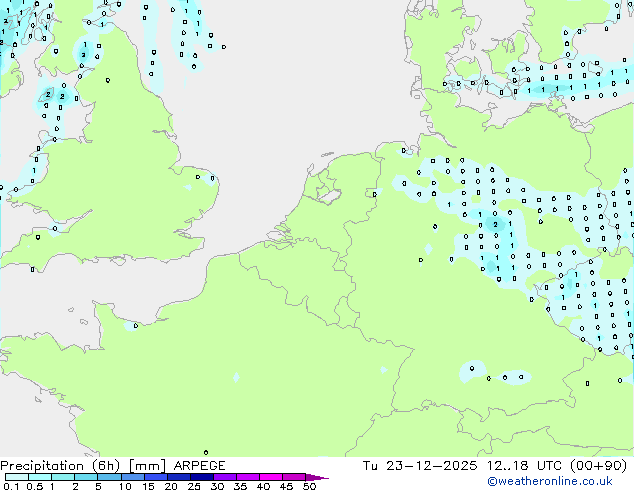Click the 20–25 mm legend color swatch

178,477
